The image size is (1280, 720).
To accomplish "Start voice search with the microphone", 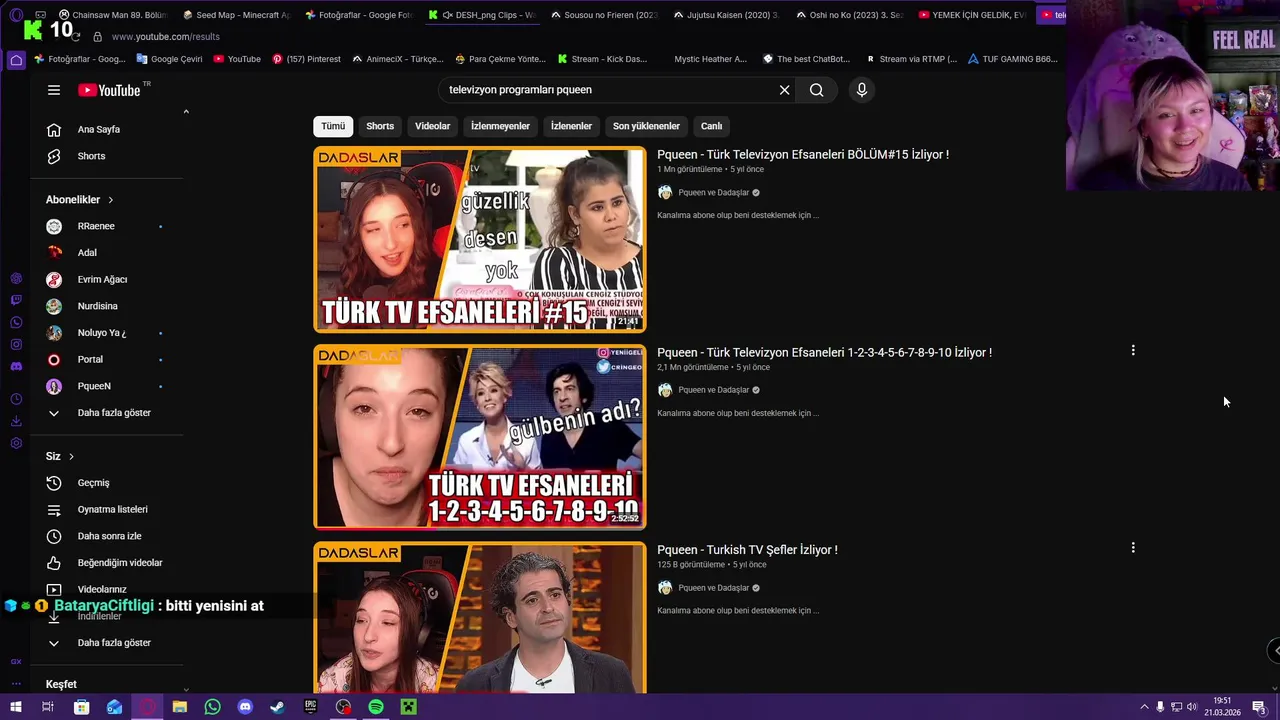I will tap(861, 90).
